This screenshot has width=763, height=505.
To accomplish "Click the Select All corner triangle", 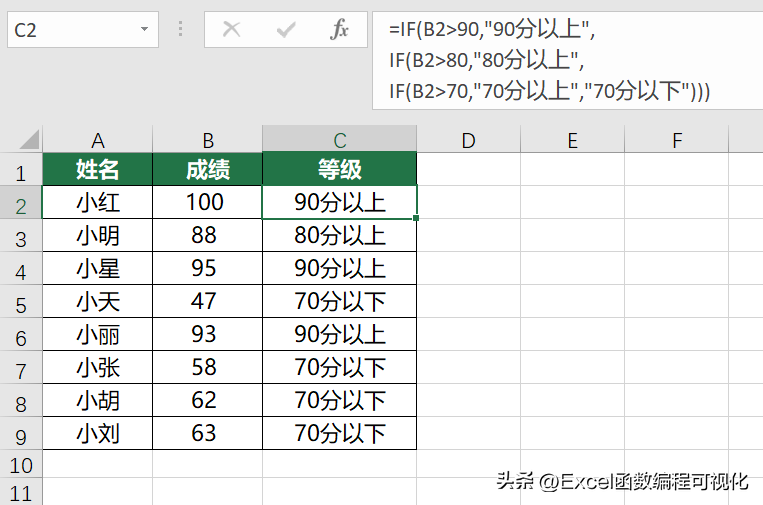I will (29, 140).
